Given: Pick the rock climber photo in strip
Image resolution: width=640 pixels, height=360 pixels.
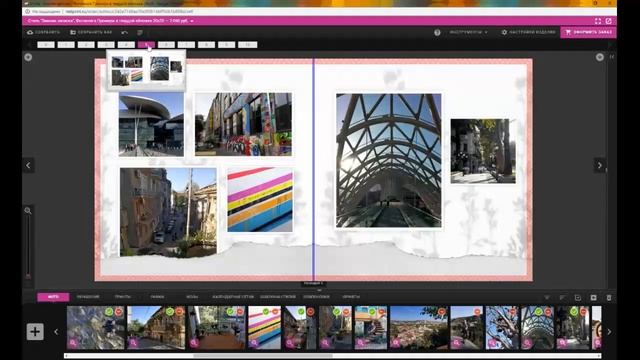Looking at the screenshot, I should 96,328.
